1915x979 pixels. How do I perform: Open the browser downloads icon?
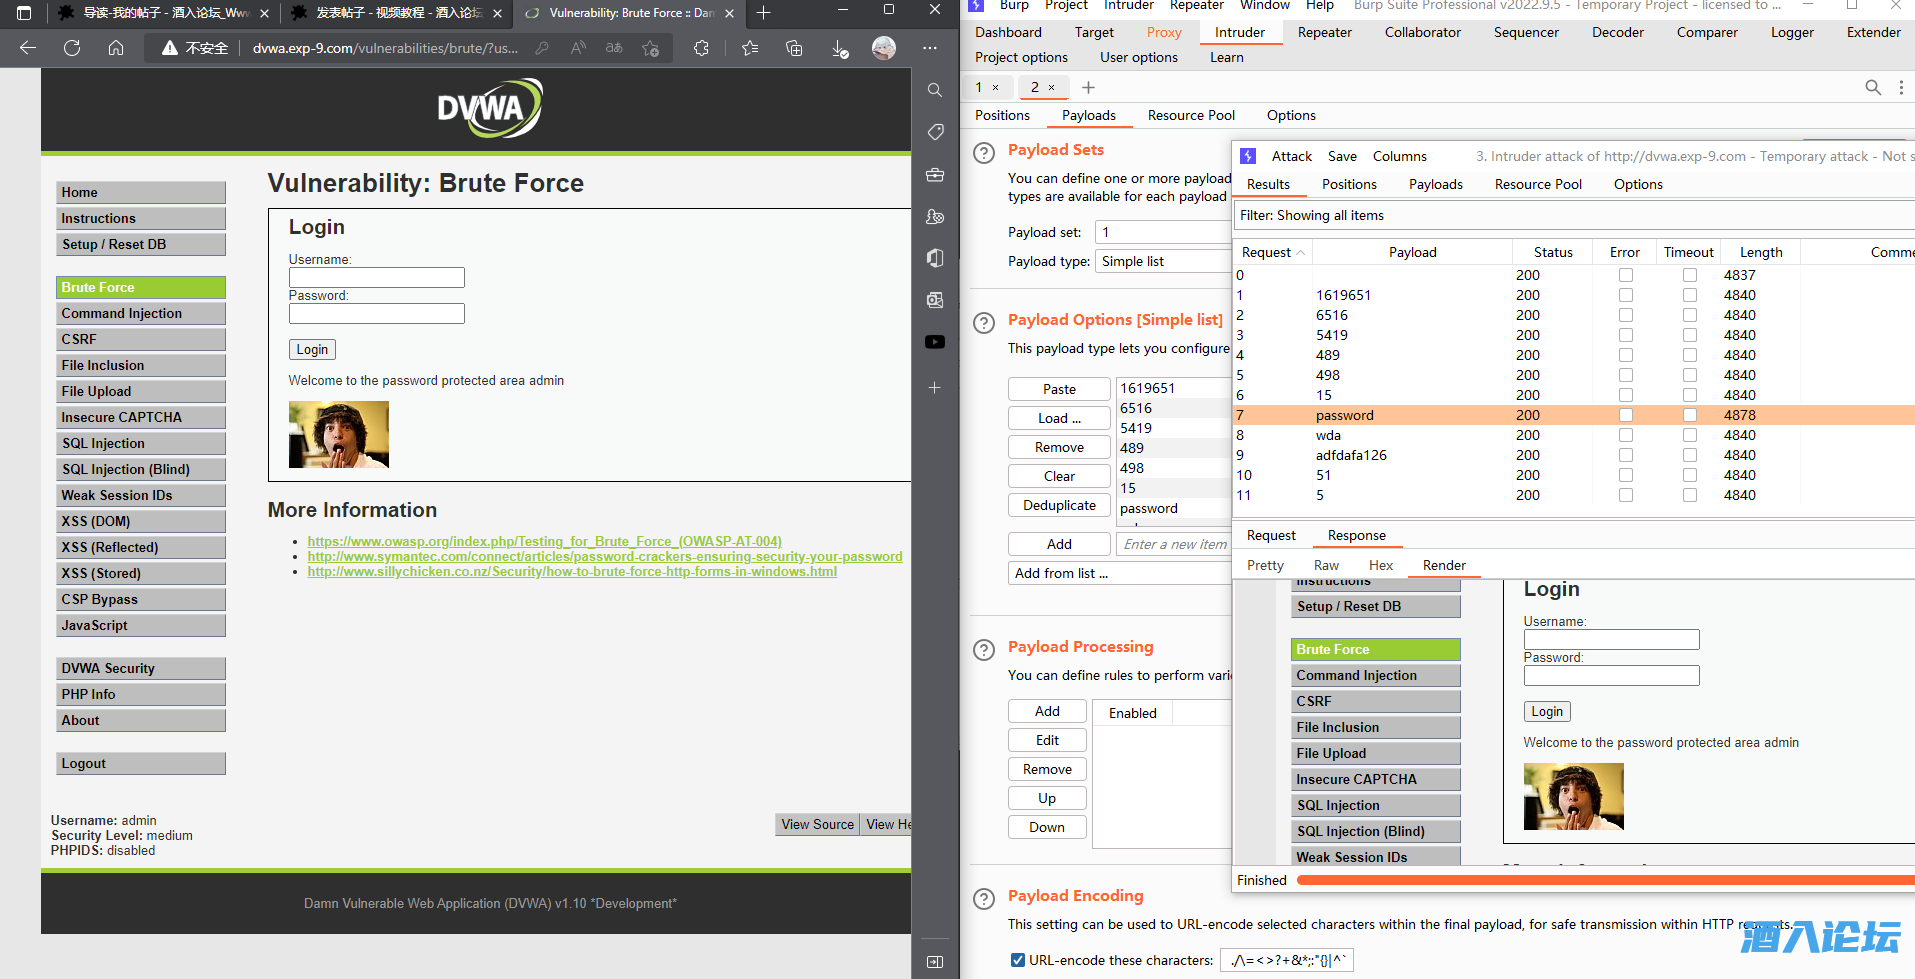840,48
